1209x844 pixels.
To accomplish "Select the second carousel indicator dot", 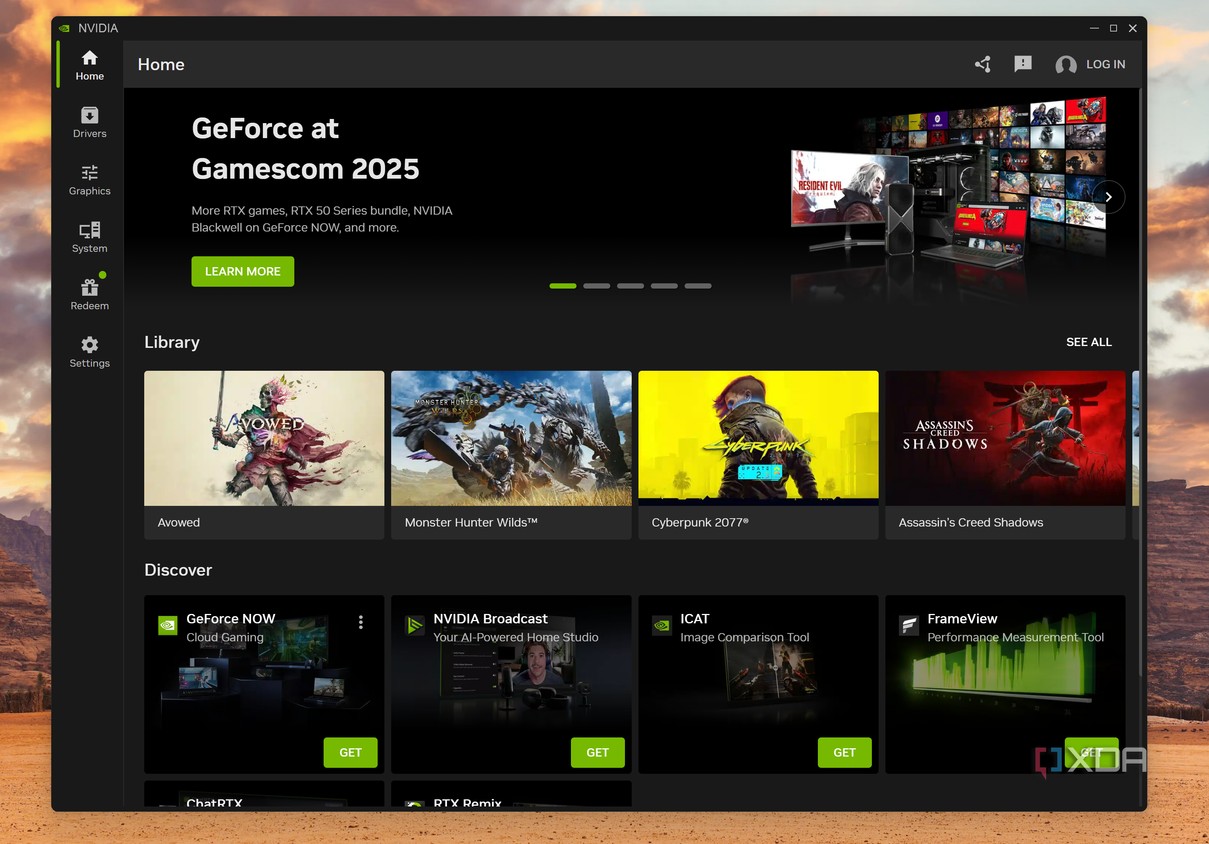I will click(596, 285).
